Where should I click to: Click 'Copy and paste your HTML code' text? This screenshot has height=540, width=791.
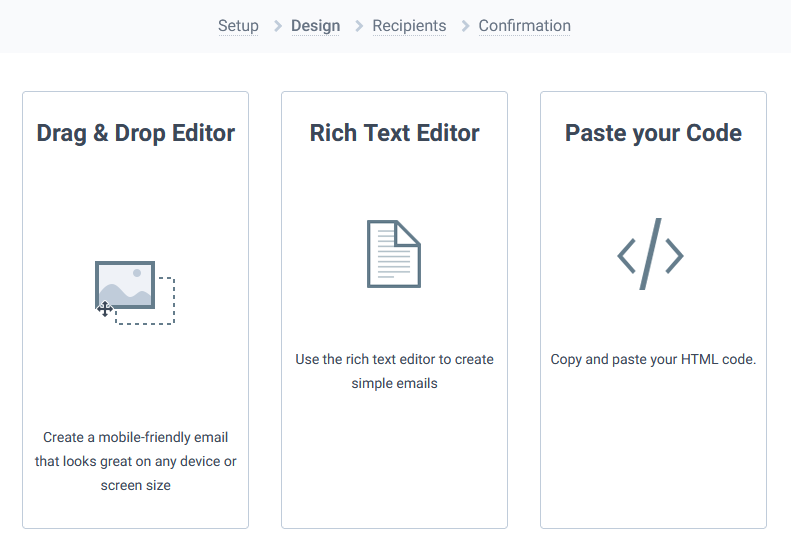(x=653, y=359)
